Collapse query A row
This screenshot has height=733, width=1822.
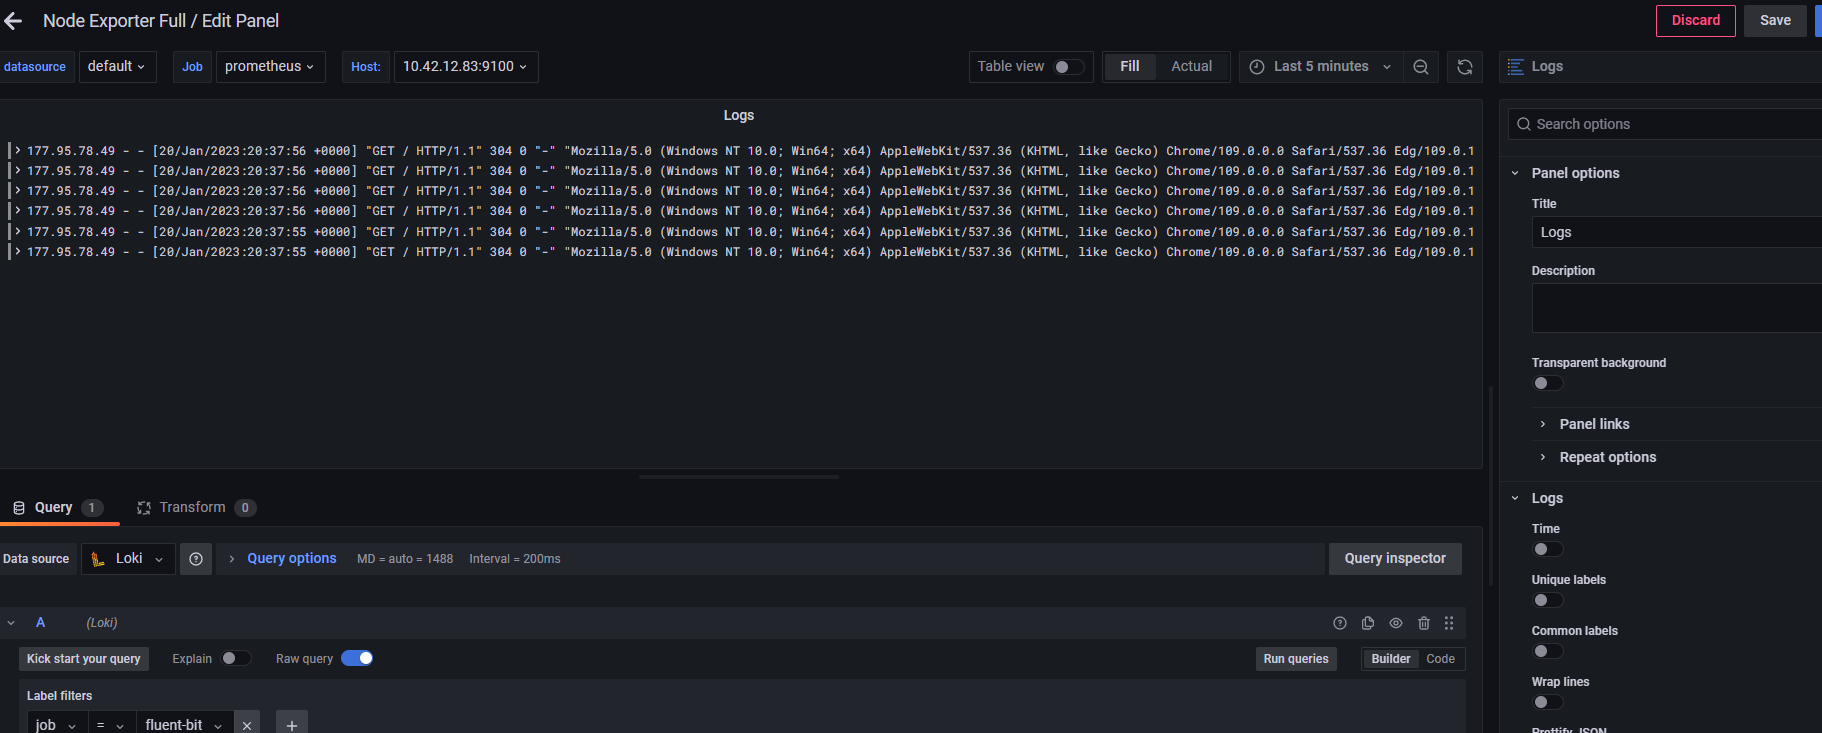coord(11,623)
